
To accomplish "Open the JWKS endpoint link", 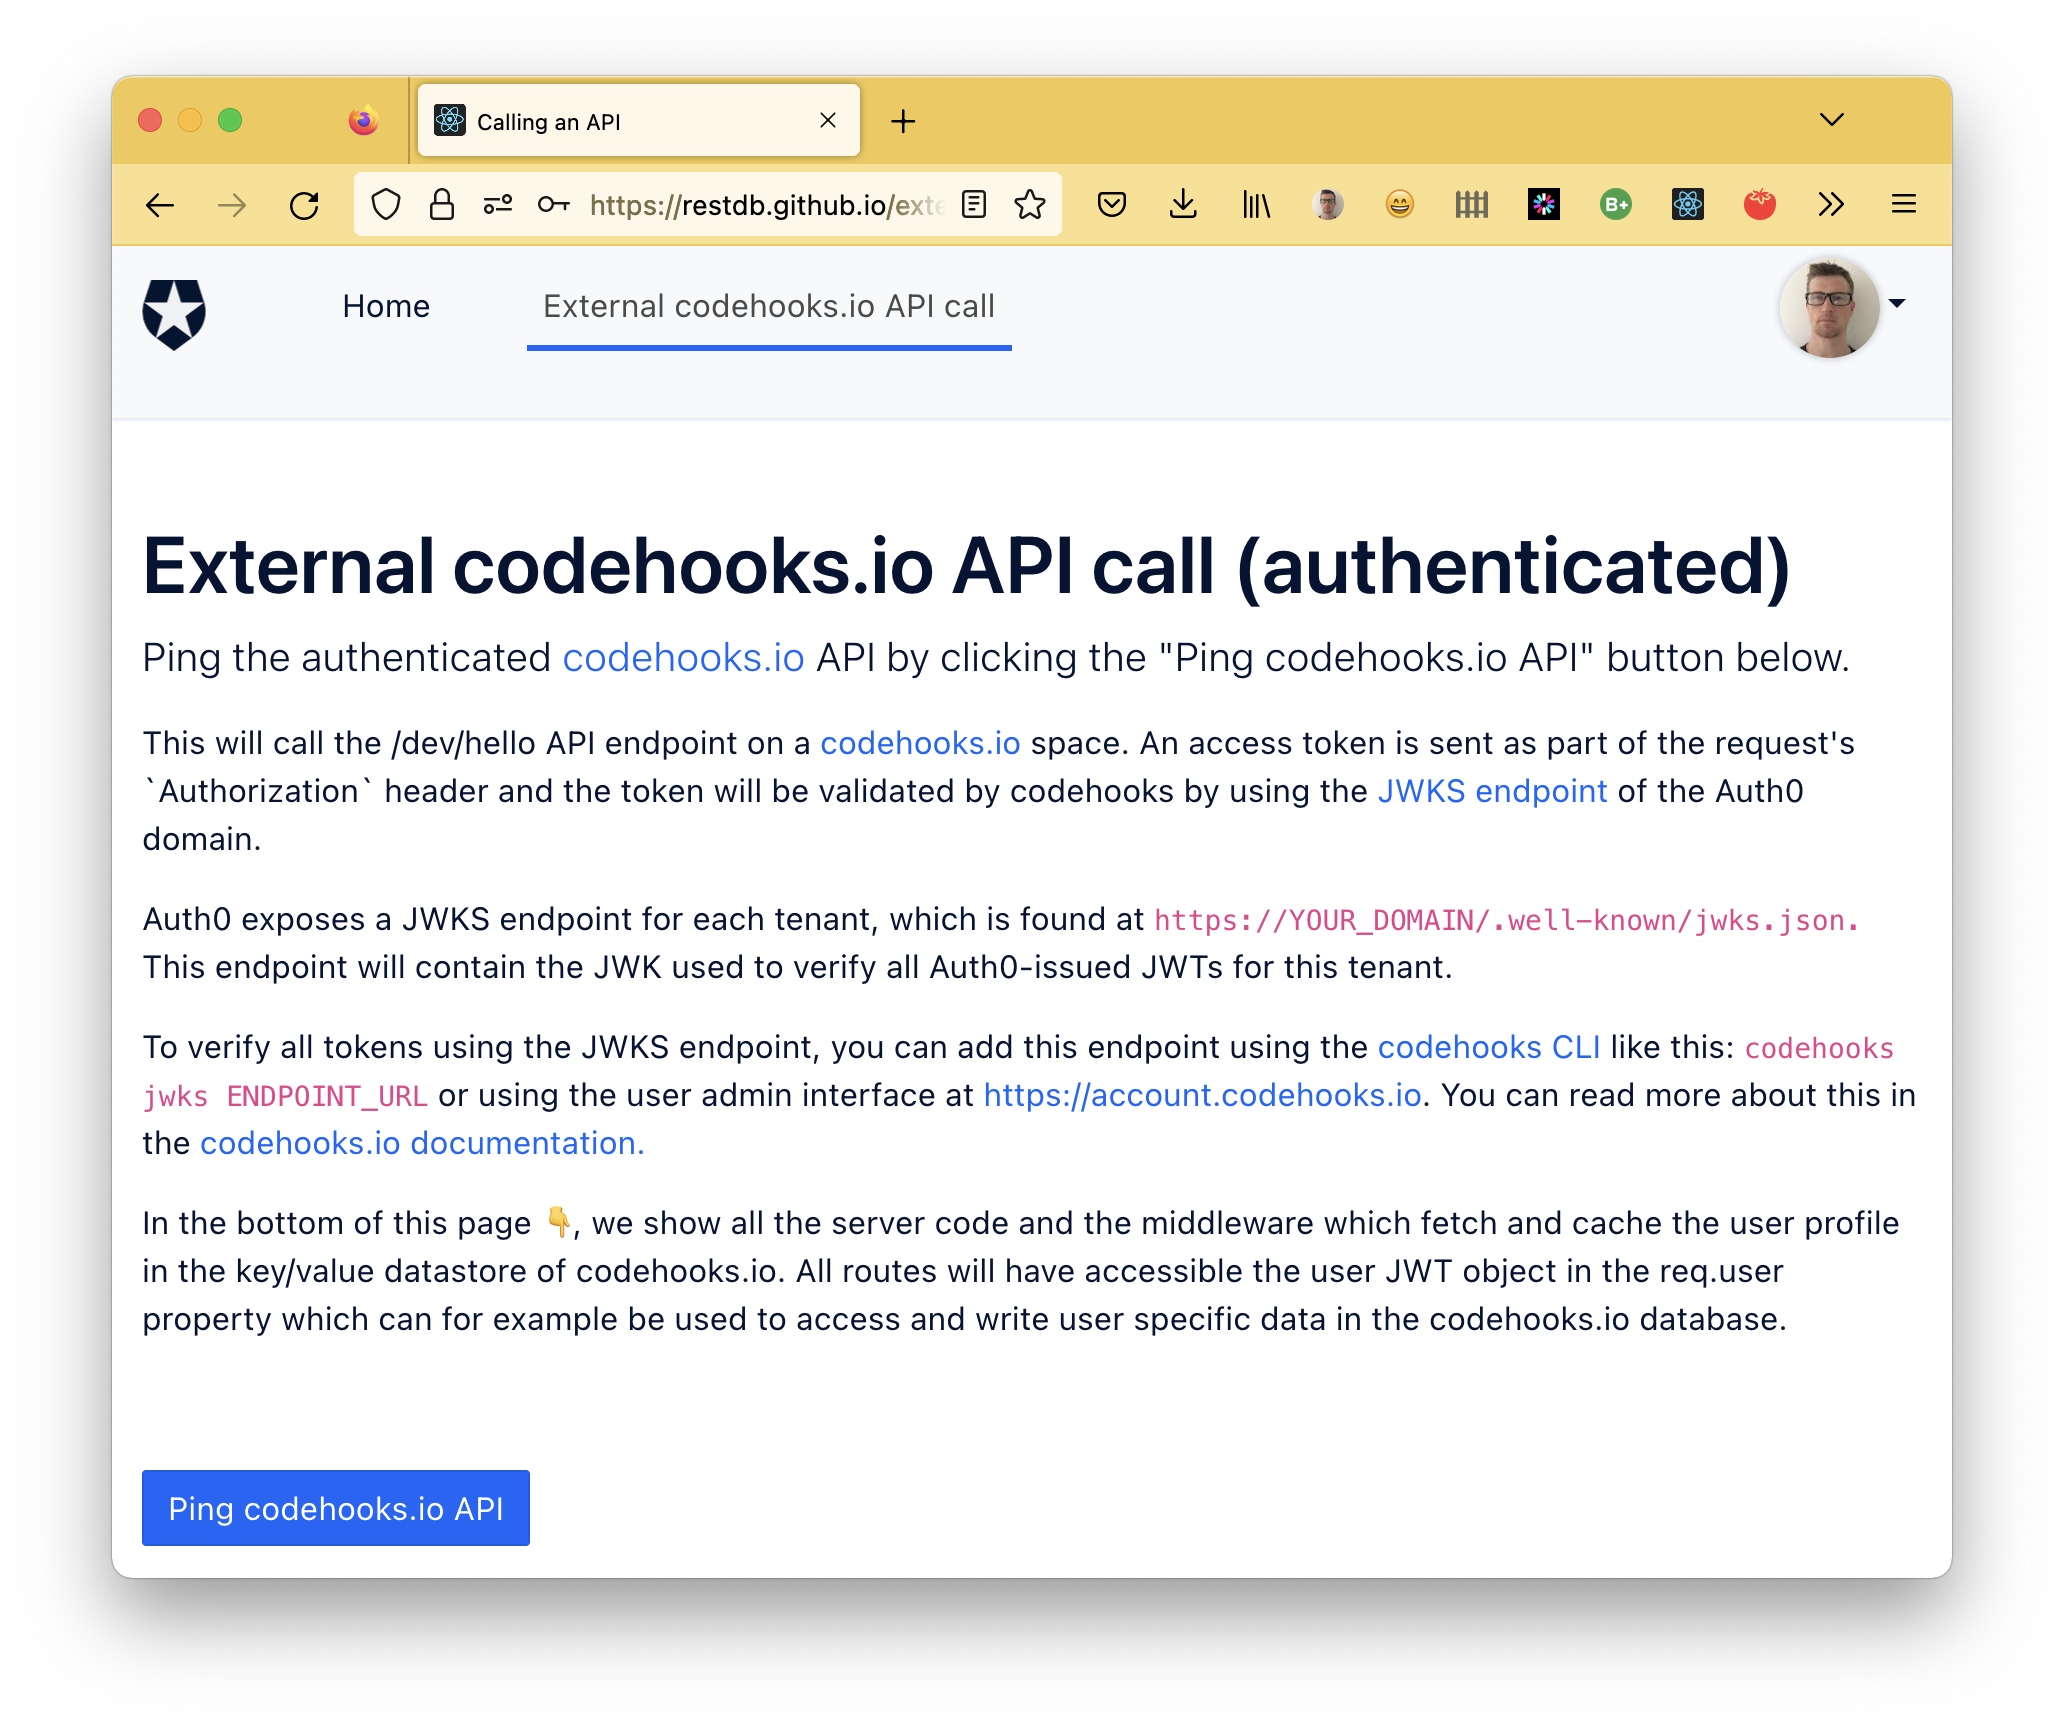I will (x=1492, y=791).
